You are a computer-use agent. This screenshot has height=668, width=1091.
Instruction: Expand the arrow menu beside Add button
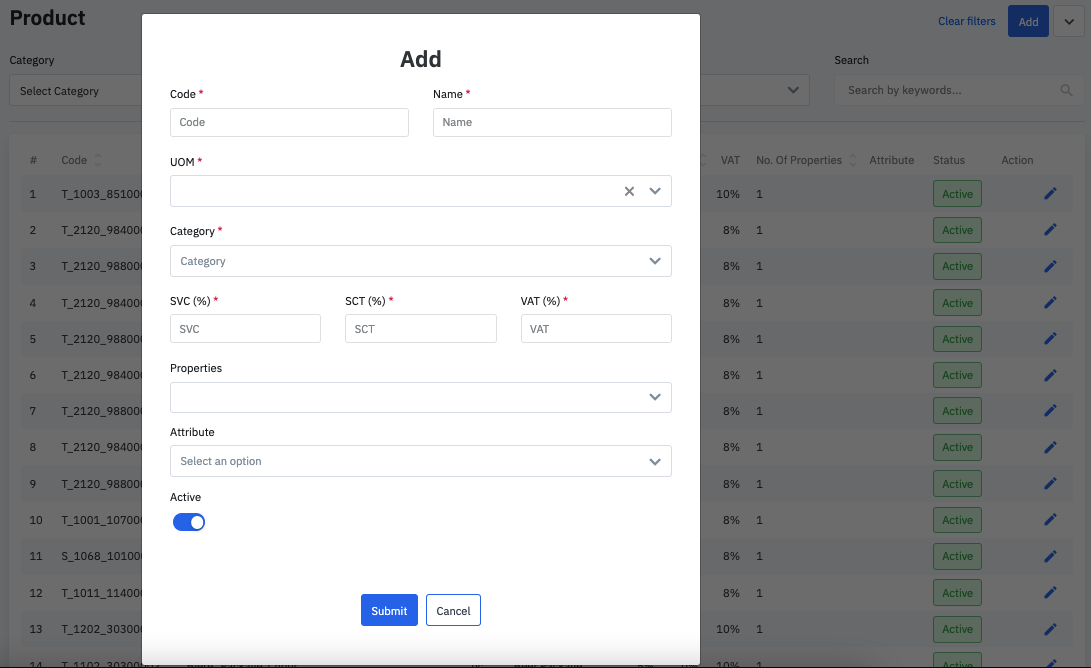[1068, 22]
